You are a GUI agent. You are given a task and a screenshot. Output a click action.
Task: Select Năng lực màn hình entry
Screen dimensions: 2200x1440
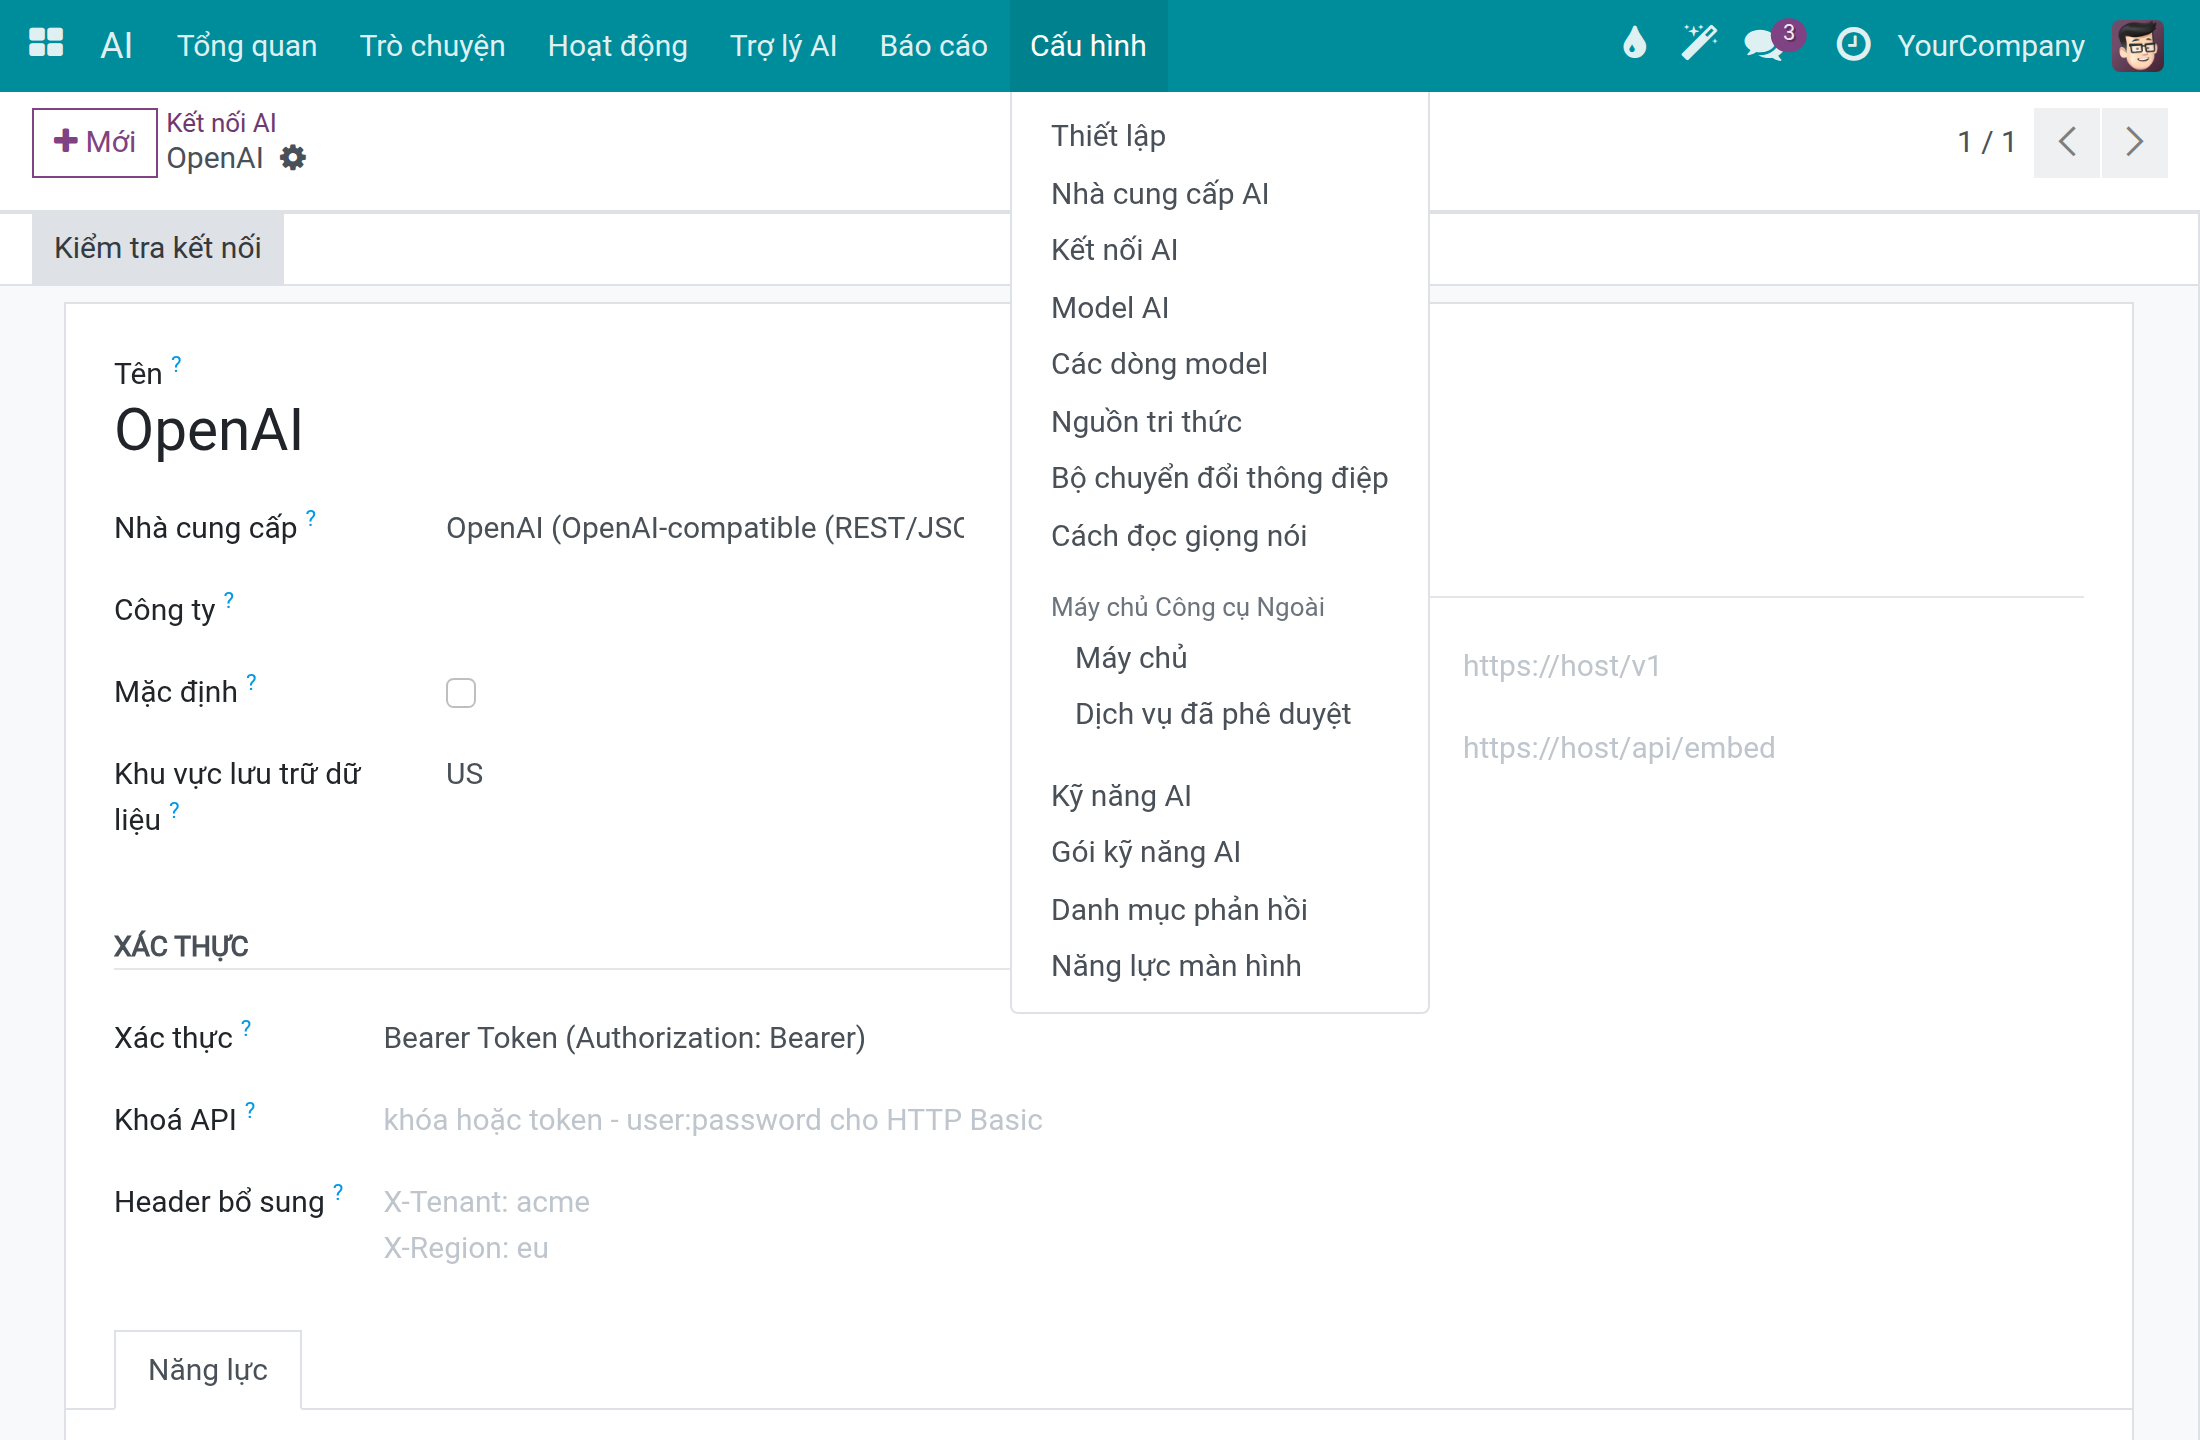coord(1220,966)
